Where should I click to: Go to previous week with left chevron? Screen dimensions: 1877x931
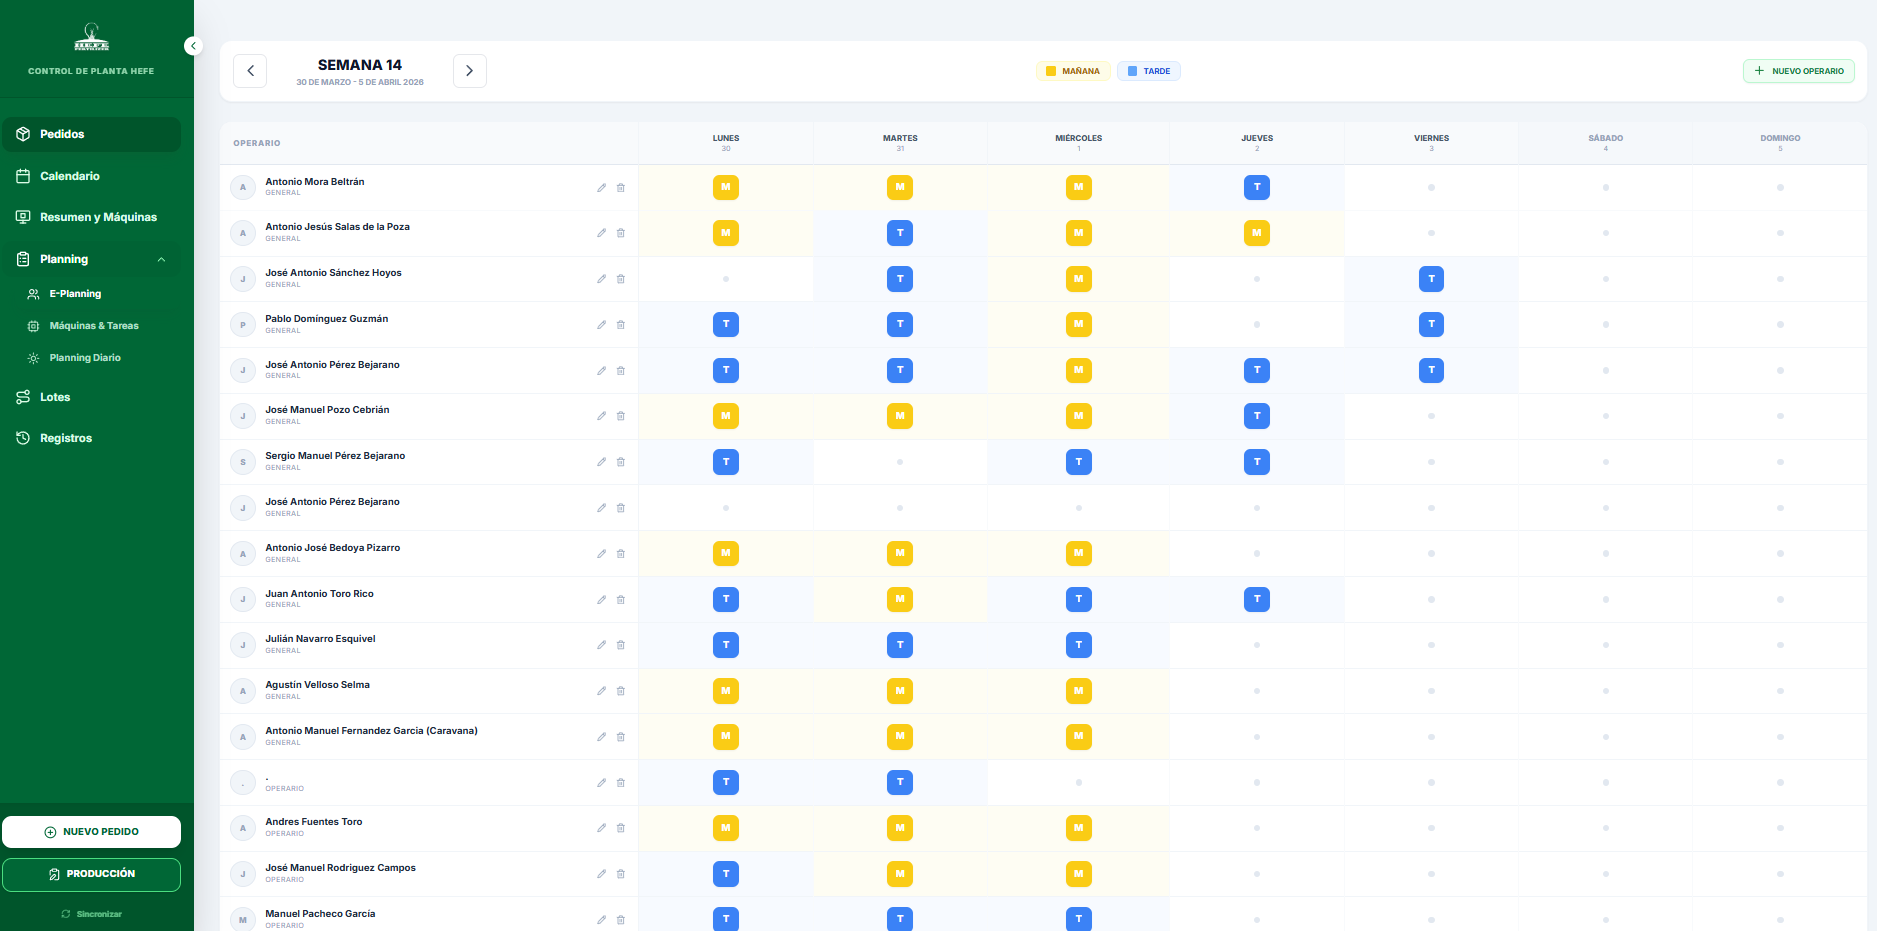(250, 71)
